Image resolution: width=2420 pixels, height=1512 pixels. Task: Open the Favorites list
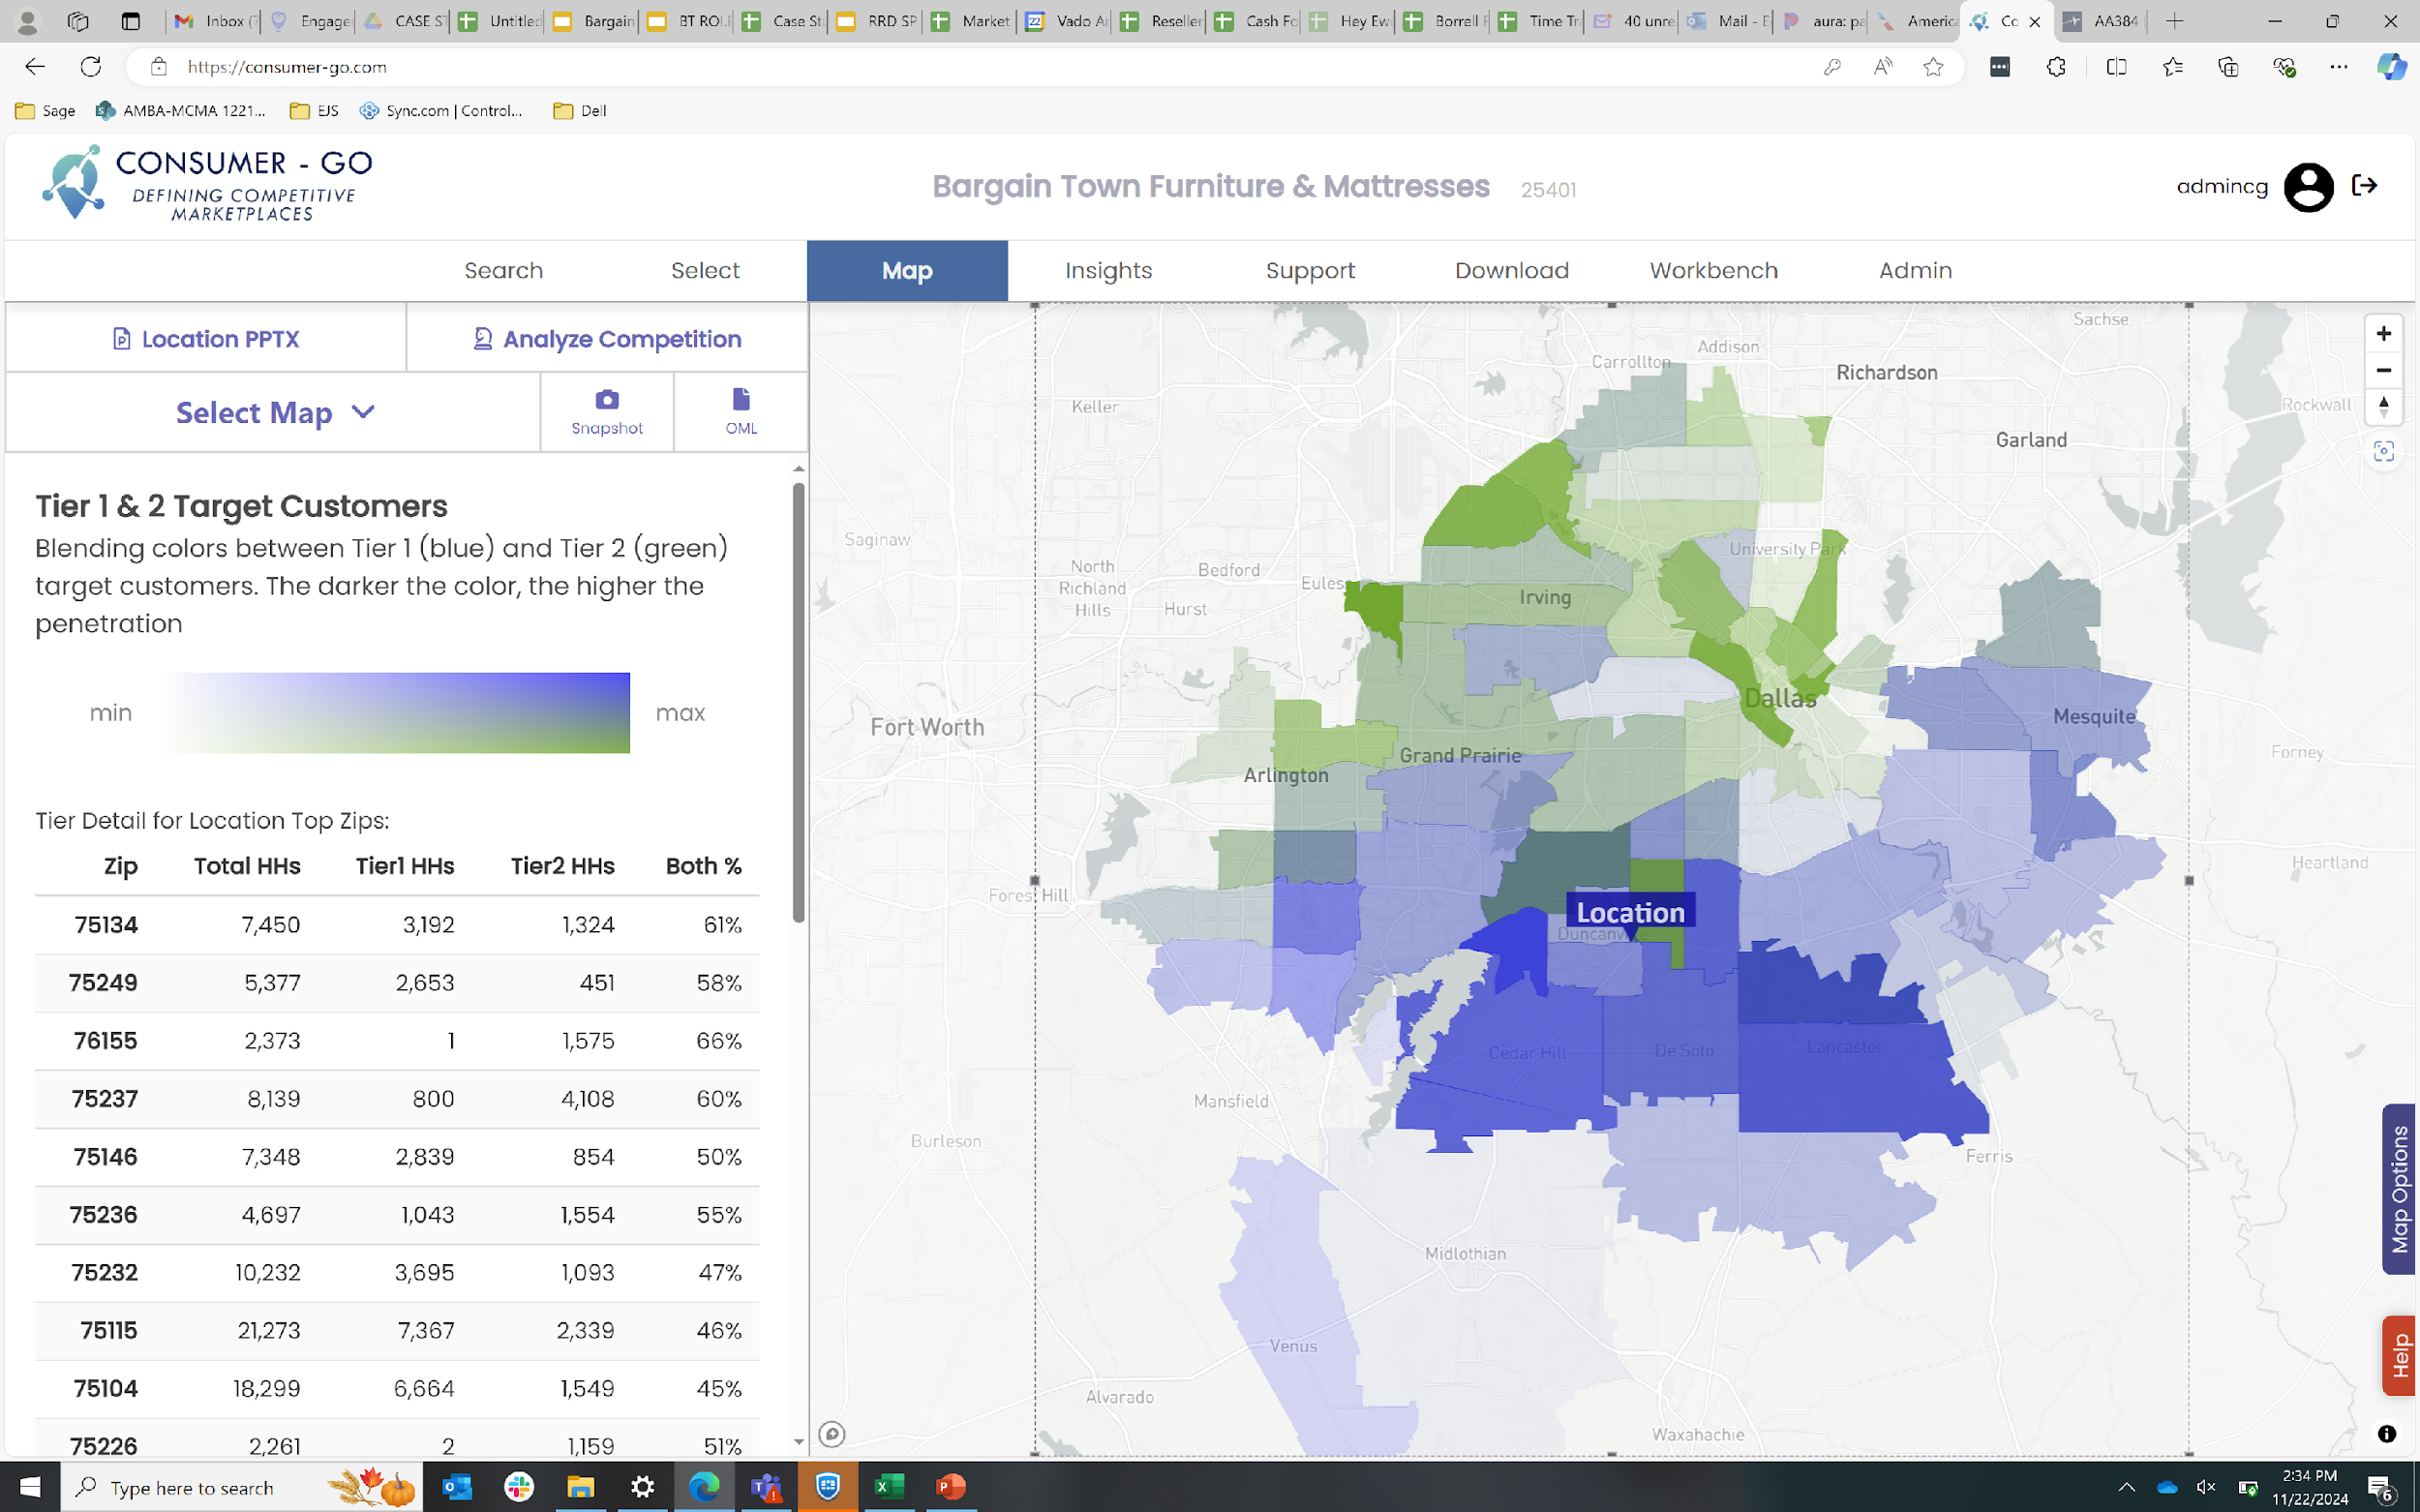2172,67
